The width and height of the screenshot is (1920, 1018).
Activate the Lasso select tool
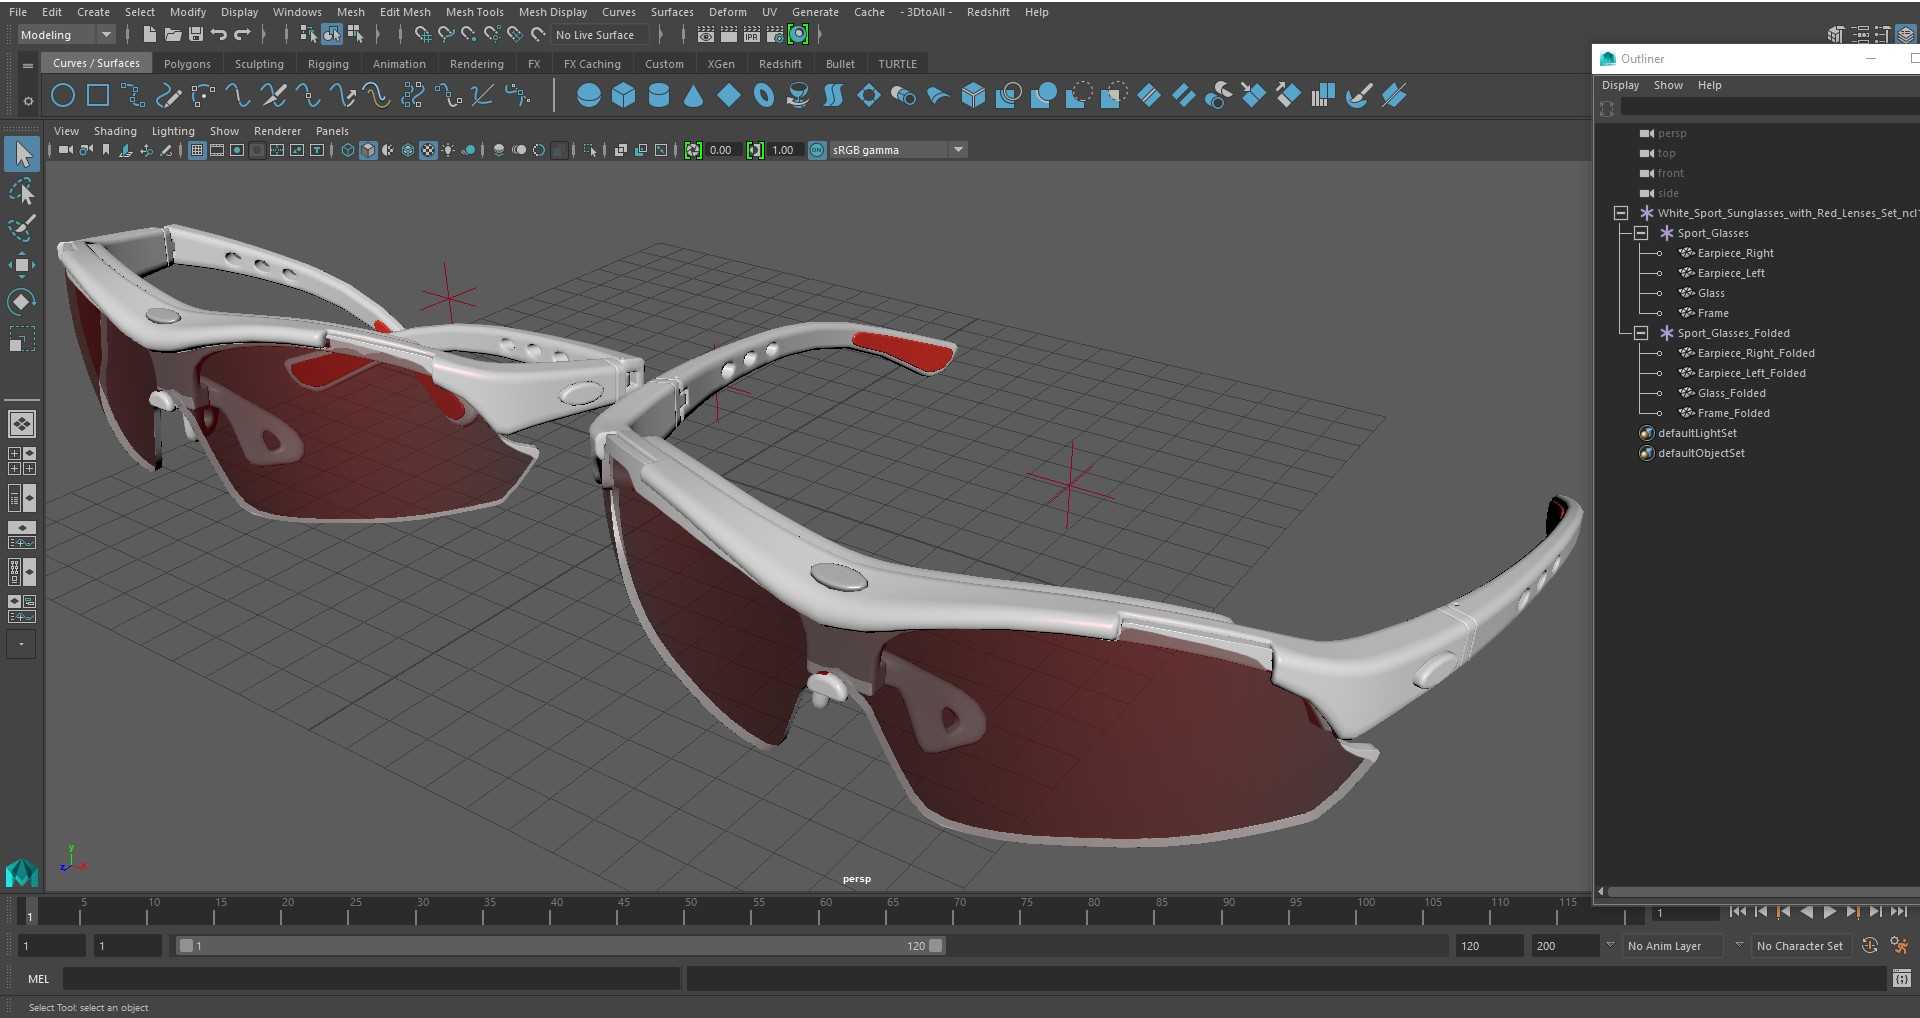pyautogui.click(x=22, y=191)
